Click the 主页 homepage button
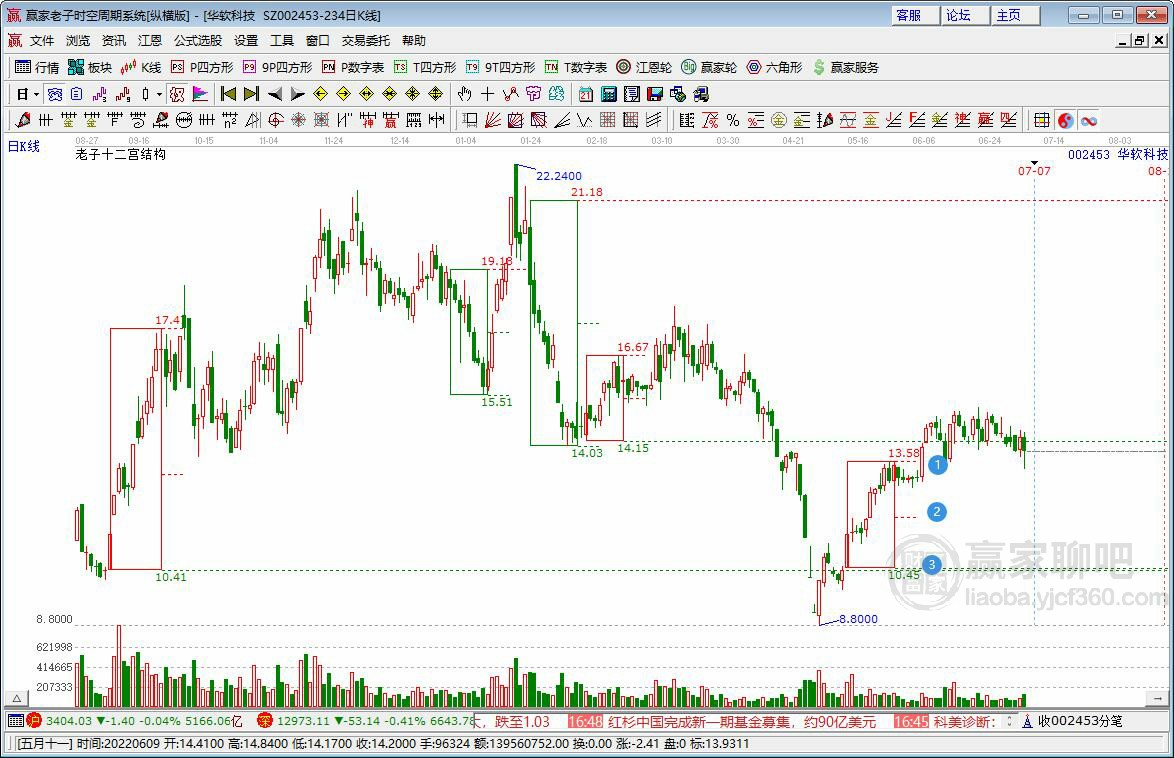The width and height of the screenshot is (1174, 758). [x=1015, y=15]
